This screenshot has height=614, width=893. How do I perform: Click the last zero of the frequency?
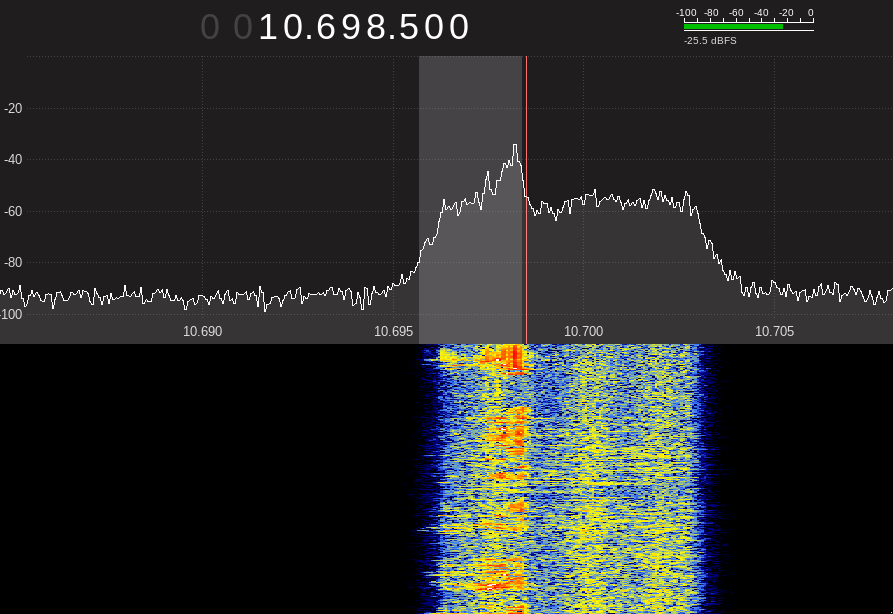click(x=459, y=28)
